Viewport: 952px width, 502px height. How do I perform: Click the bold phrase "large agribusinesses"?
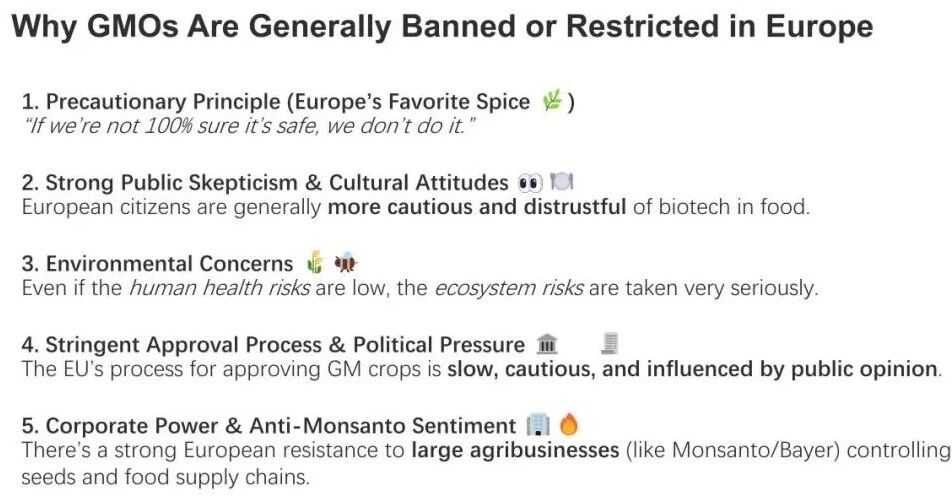(x=515, y=450)
